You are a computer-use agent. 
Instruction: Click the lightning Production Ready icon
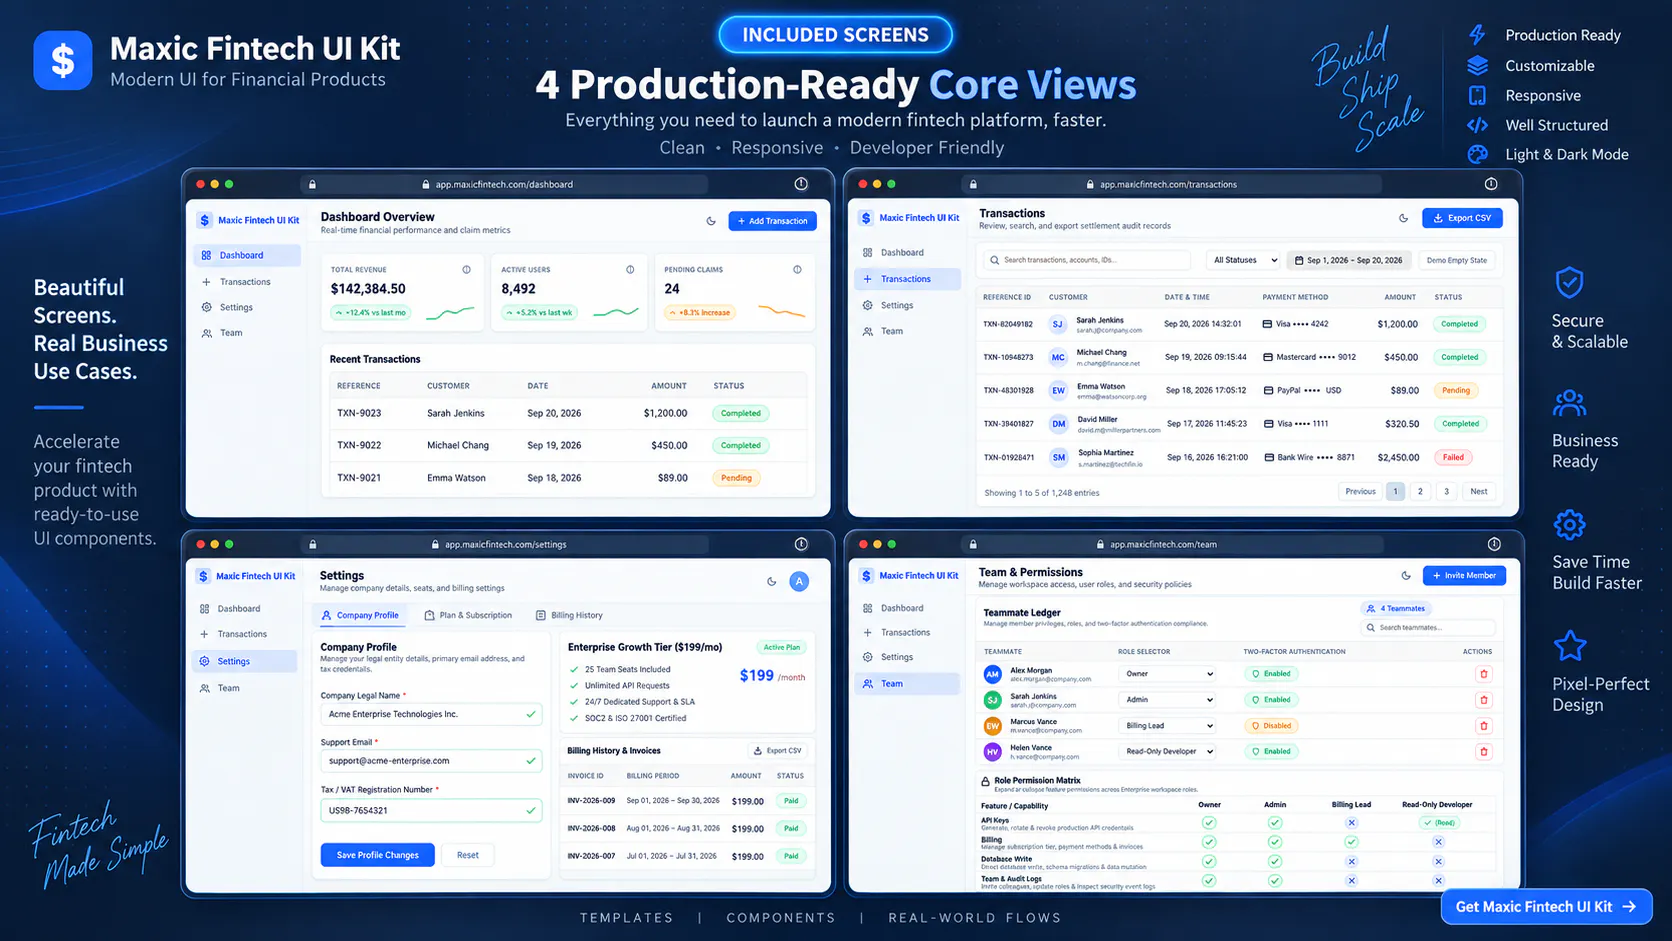(x=1477, y=35)
